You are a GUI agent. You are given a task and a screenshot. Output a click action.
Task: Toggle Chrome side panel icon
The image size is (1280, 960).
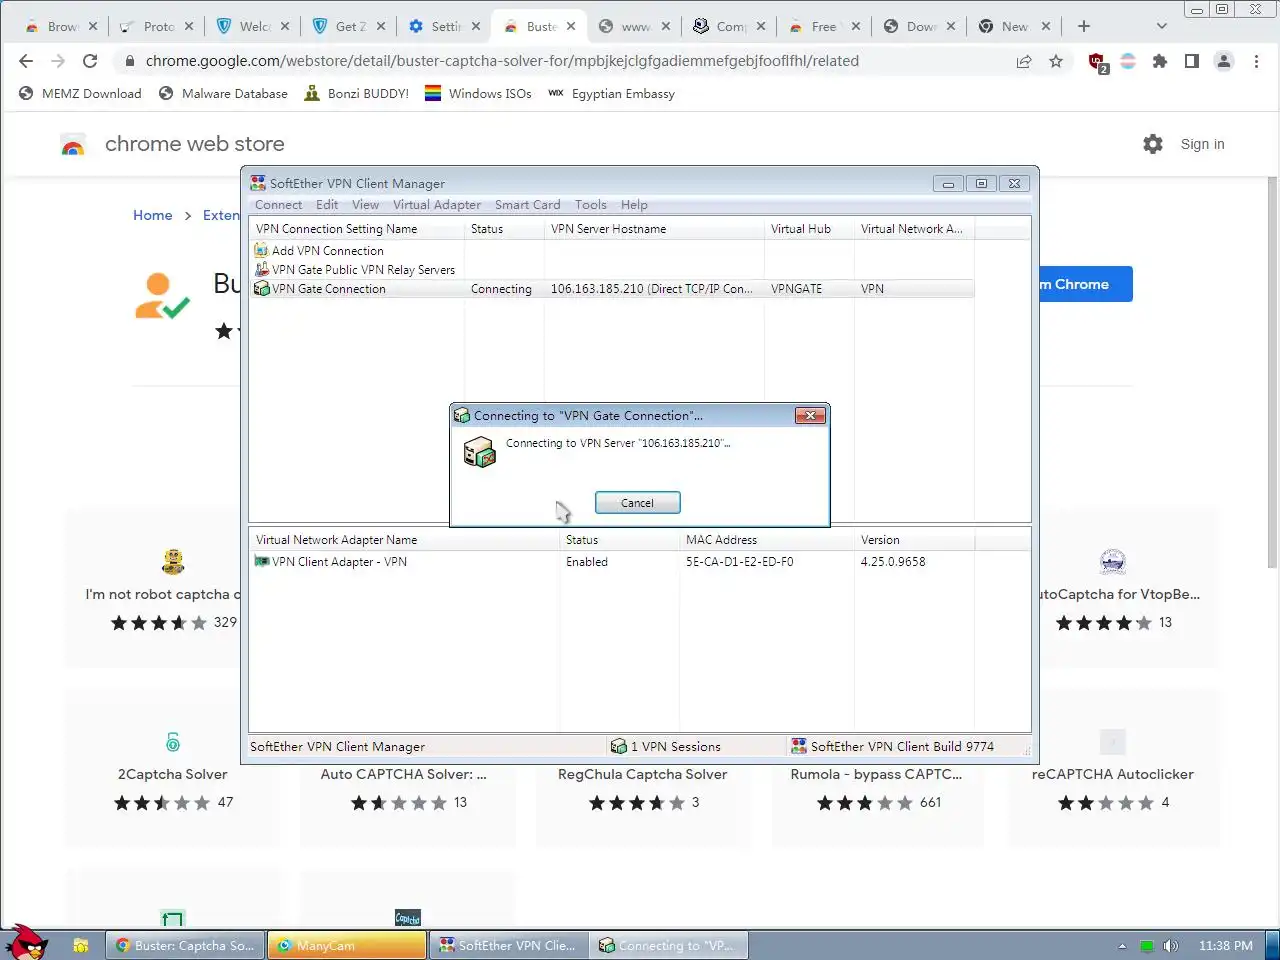pyautogui.click(x=1192, y=61)
